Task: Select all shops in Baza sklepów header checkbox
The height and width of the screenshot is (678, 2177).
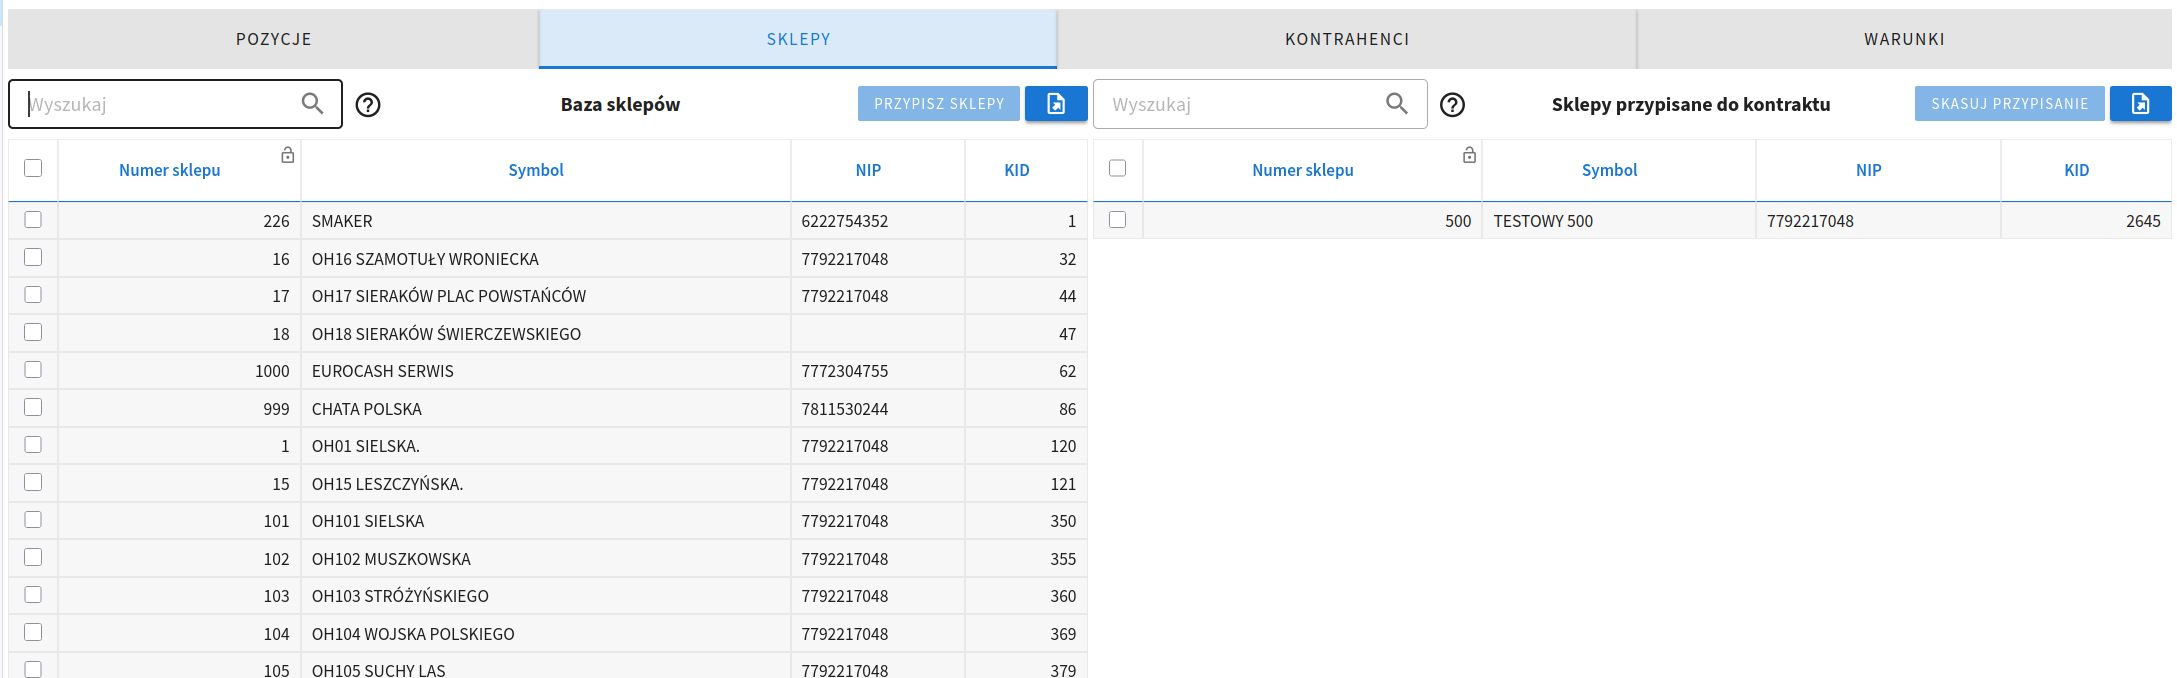Action: pyautogui.click(x=33, y=168)
